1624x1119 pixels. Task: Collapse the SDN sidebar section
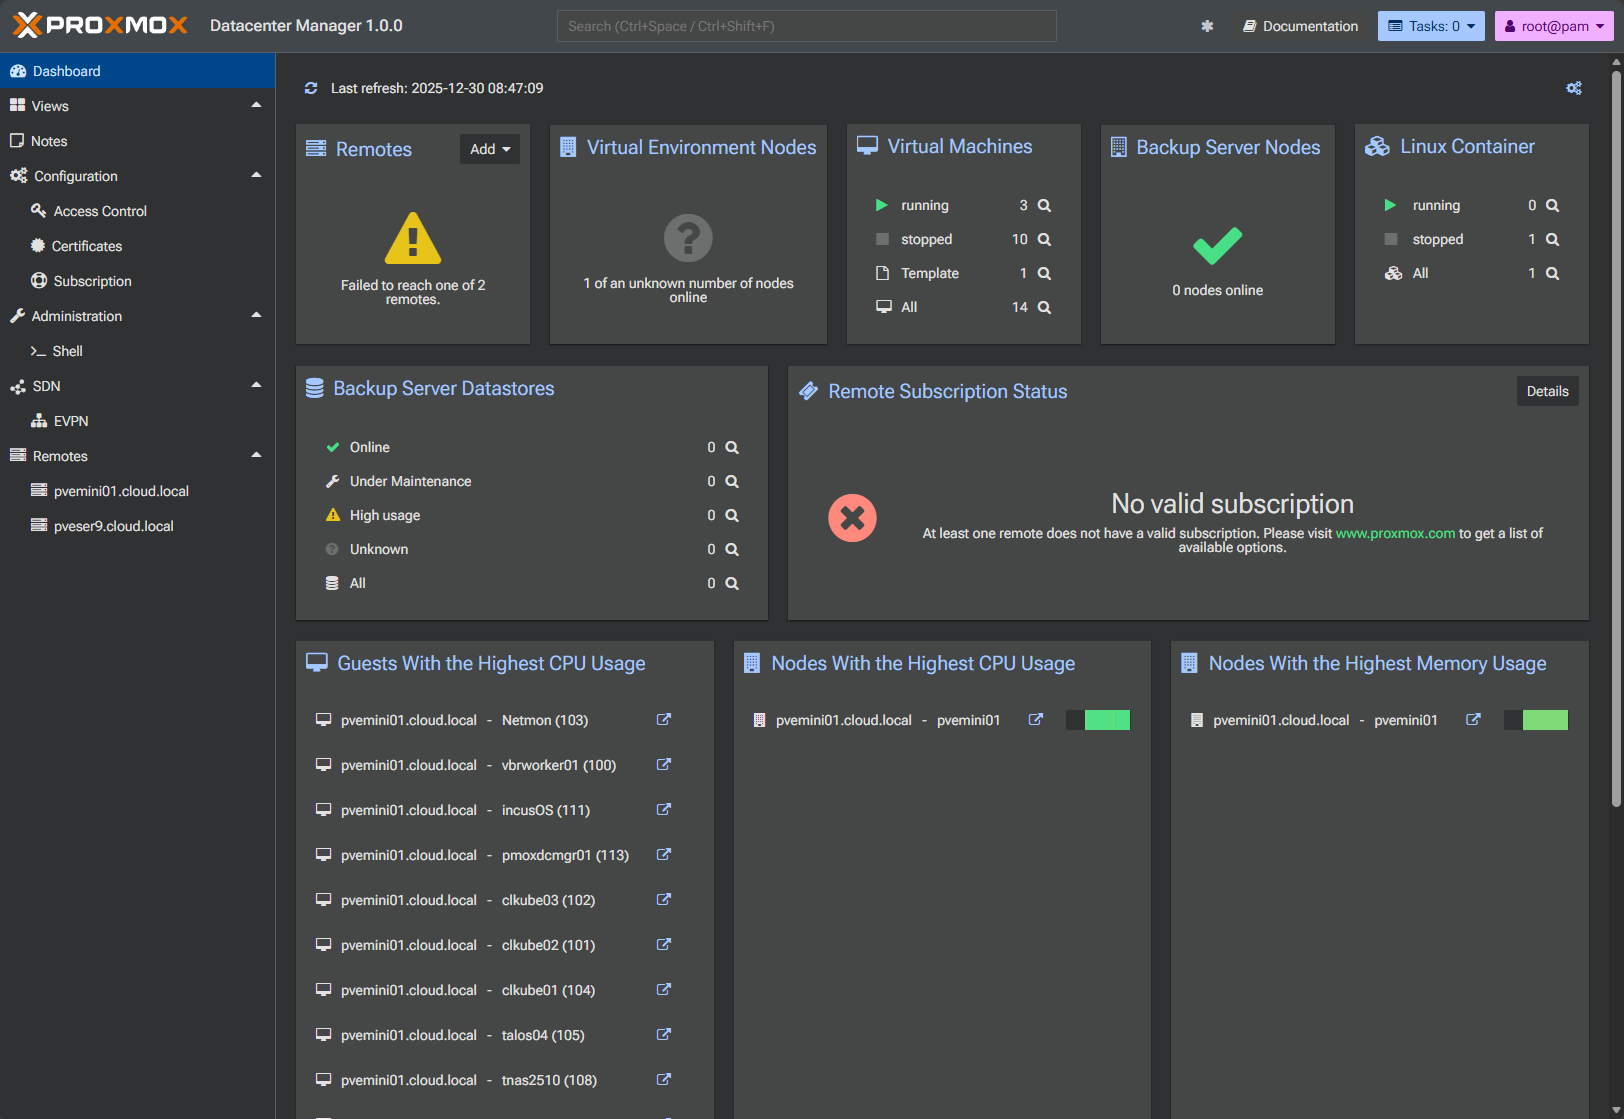click(256, 386)
